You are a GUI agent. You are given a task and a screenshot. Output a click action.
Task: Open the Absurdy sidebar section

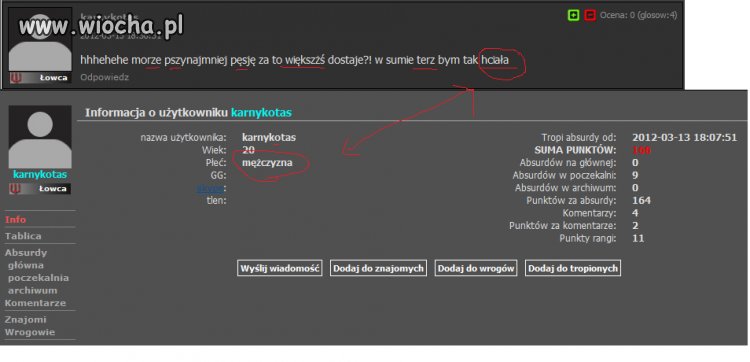26,252
